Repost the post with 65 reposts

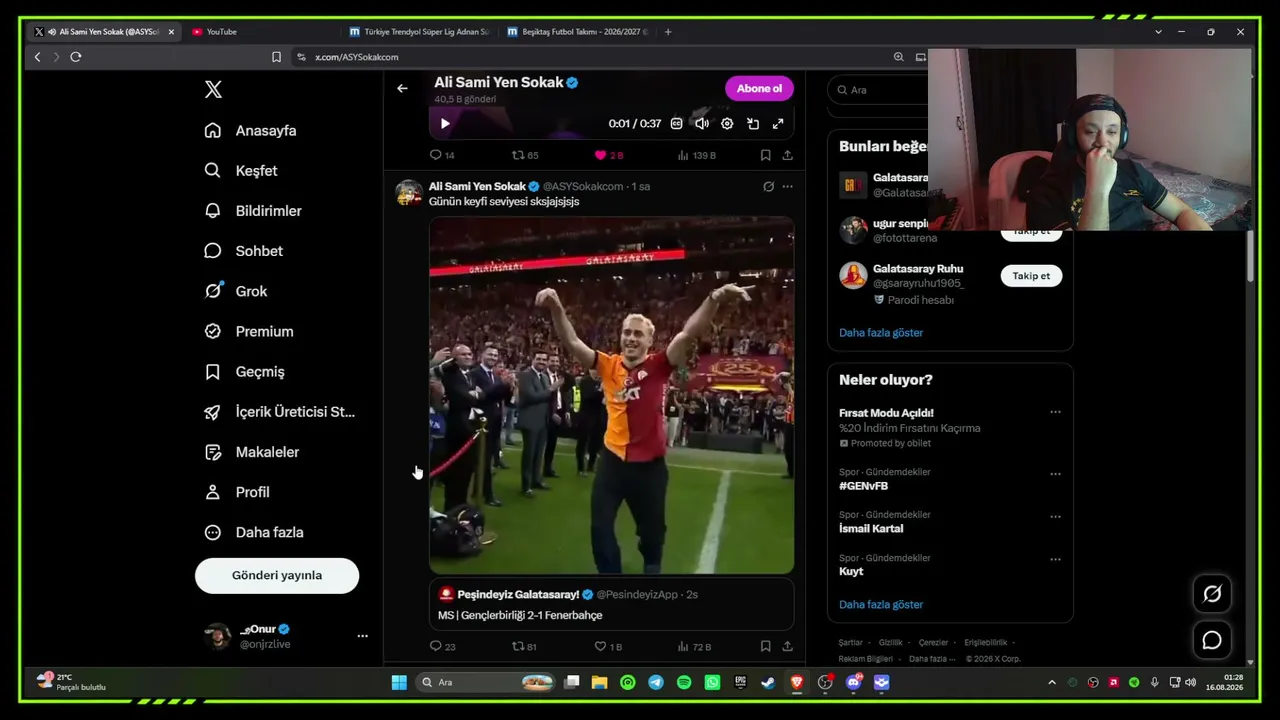pos(525,155)
